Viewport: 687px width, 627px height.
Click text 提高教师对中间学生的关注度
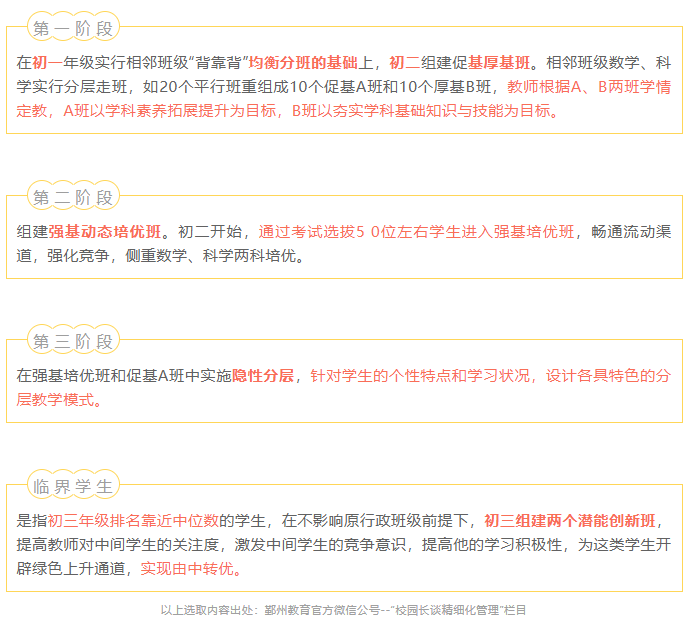pyautogui.click(x=117, y=544)
